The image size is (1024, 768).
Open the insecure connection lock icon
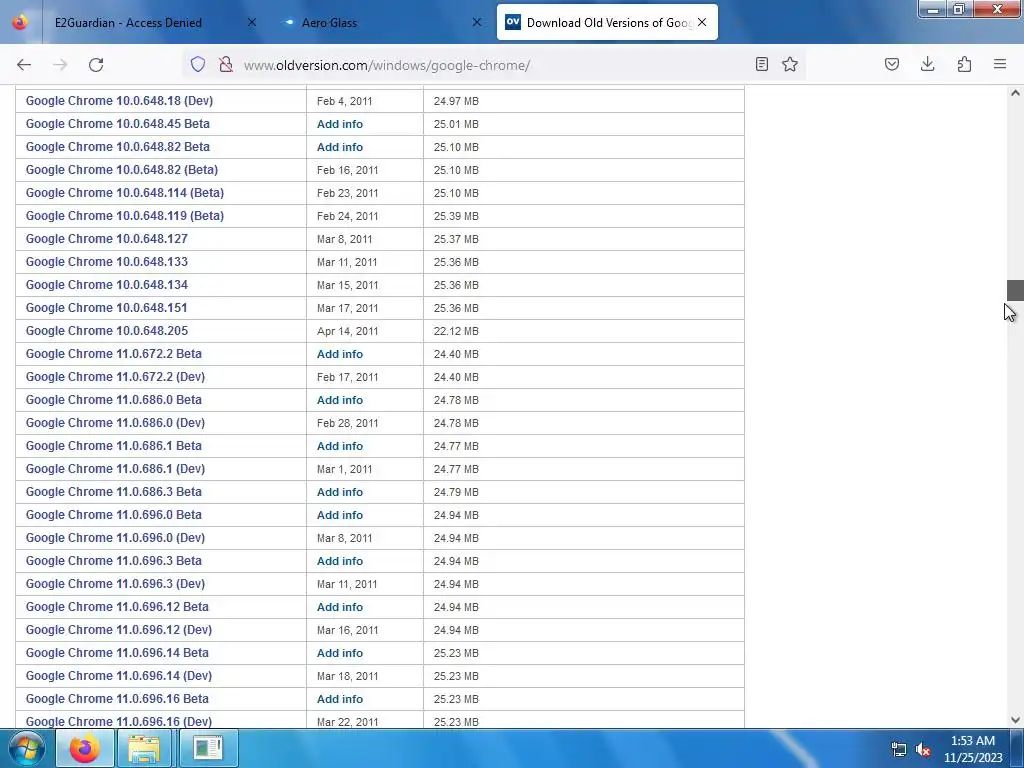[x=226, y=64]
